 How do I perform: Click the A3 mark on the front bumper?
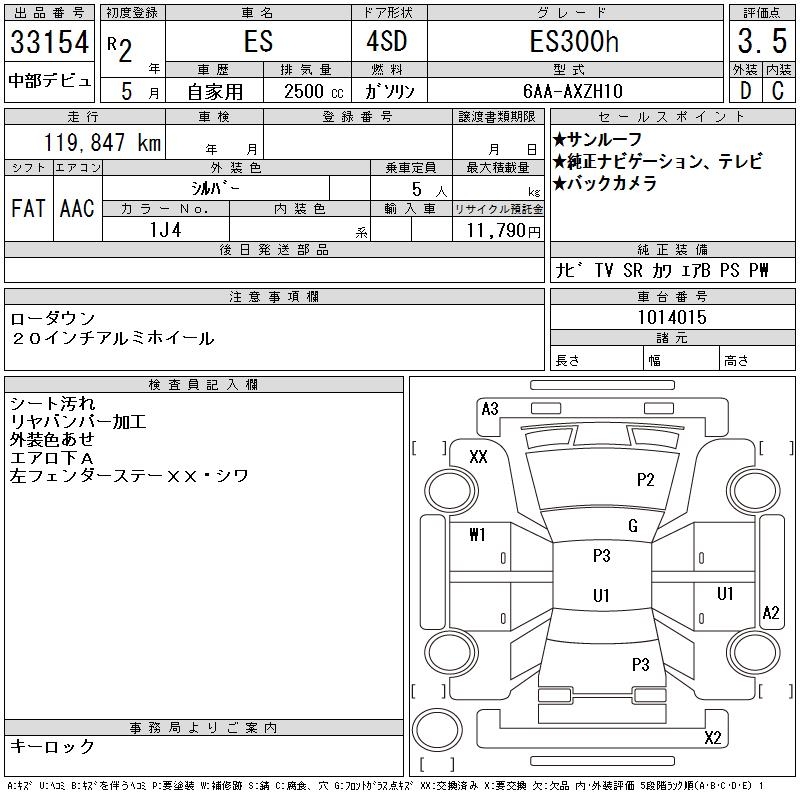pos(490,408)
